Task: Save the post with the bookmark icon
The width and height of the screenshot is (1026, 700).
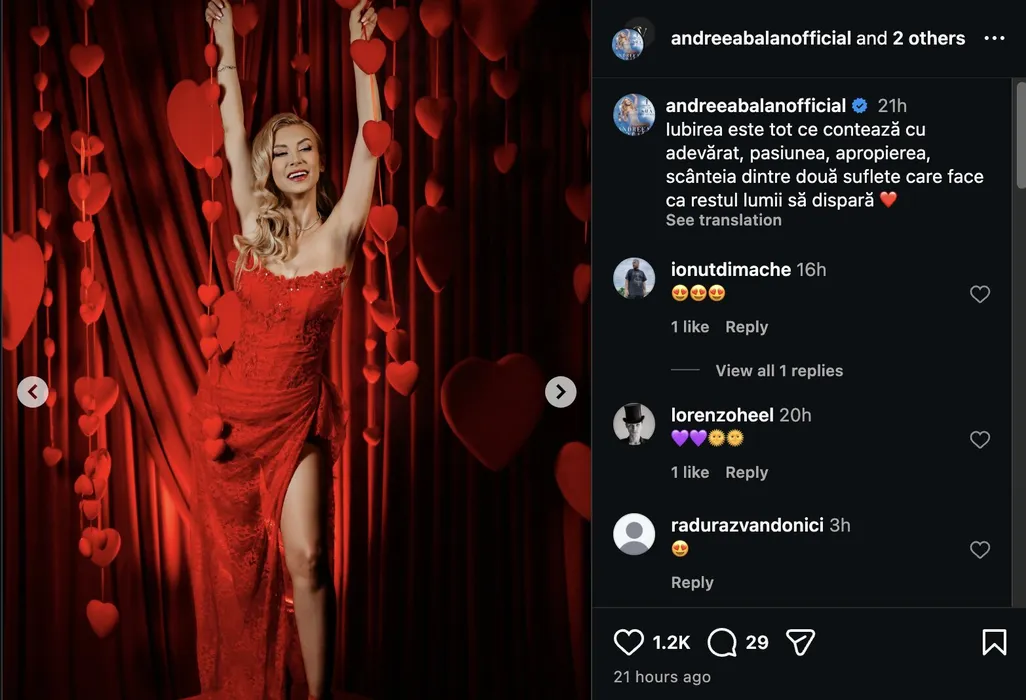Action: [x=994, y=642]
